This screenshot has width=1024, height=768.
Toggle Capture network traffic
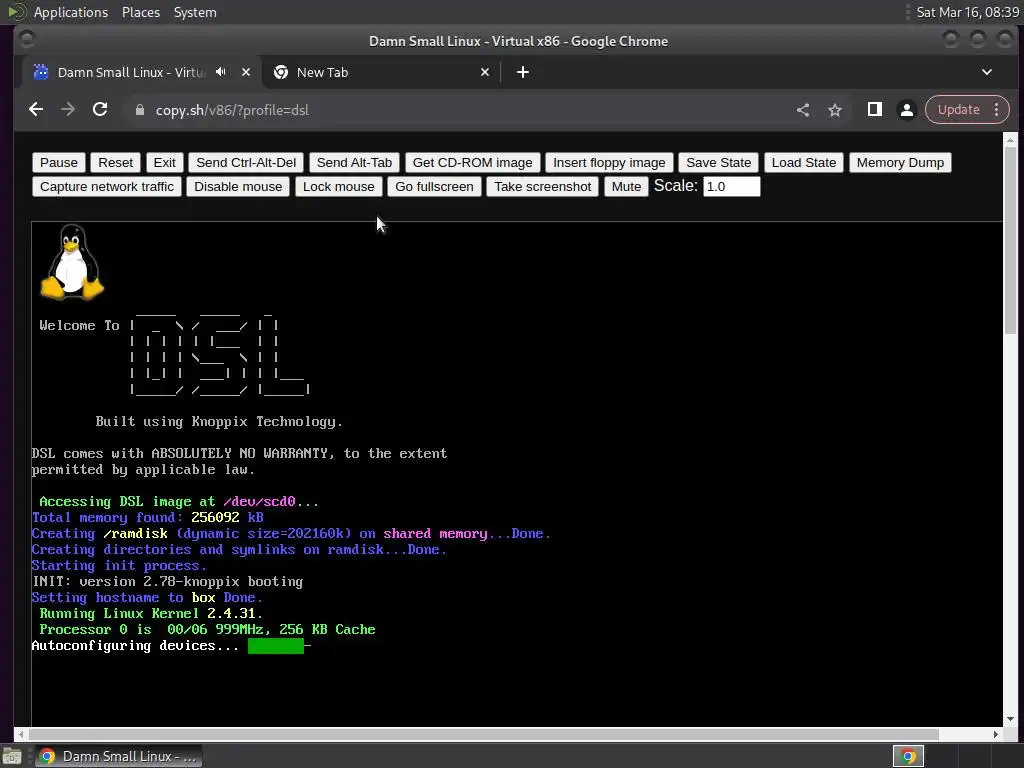(x=107, y=187)
